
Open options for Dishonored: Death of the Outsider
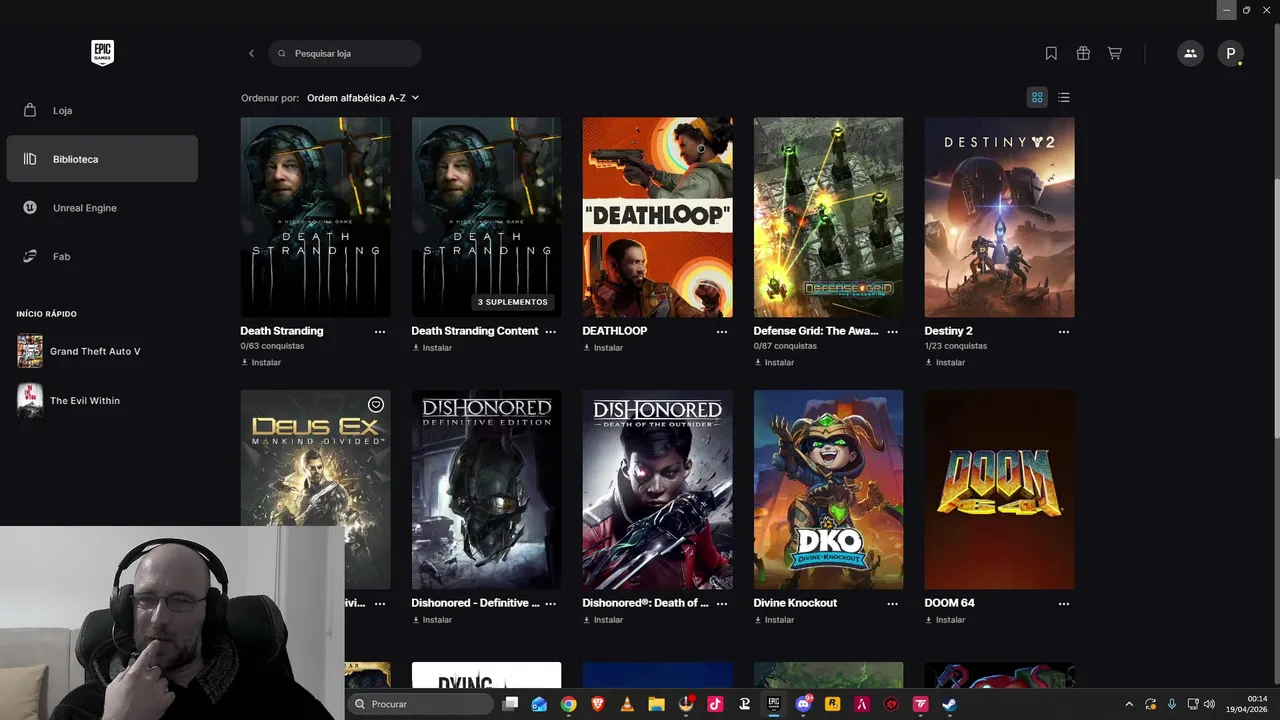pyautogui.click(x=722, y=603)
